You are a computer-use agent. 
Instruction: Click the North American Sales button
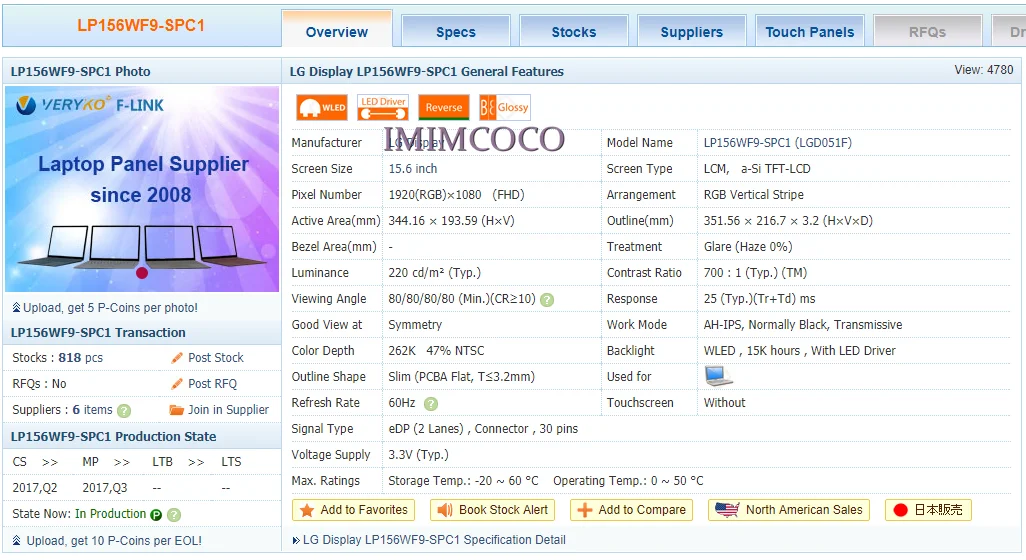(x=789, y=510)
